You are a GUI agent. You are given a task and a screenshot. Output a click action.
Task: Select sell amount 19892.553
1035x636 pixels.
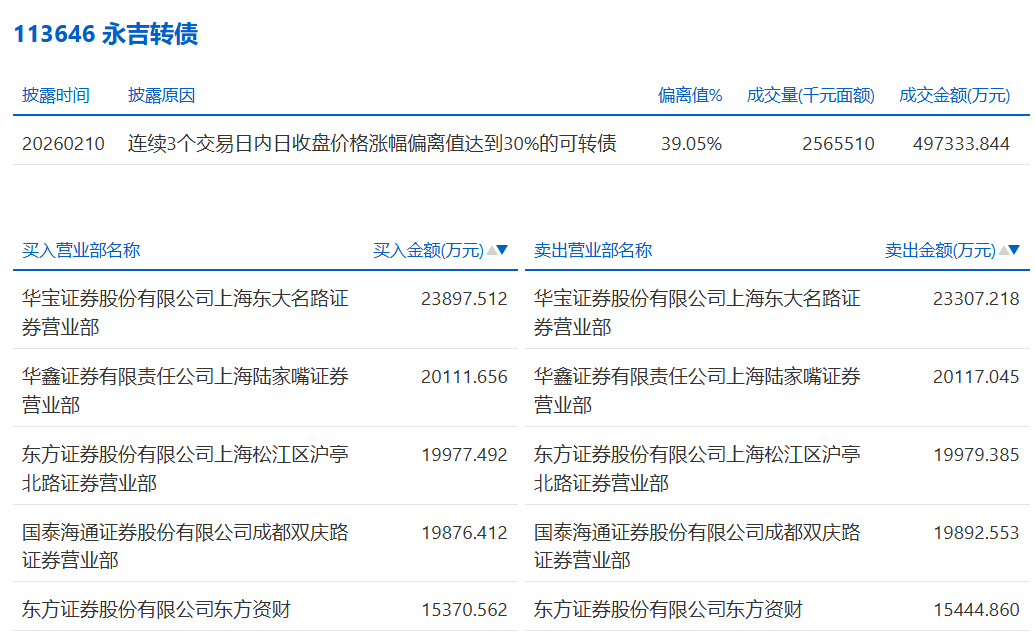click(976, 532)
